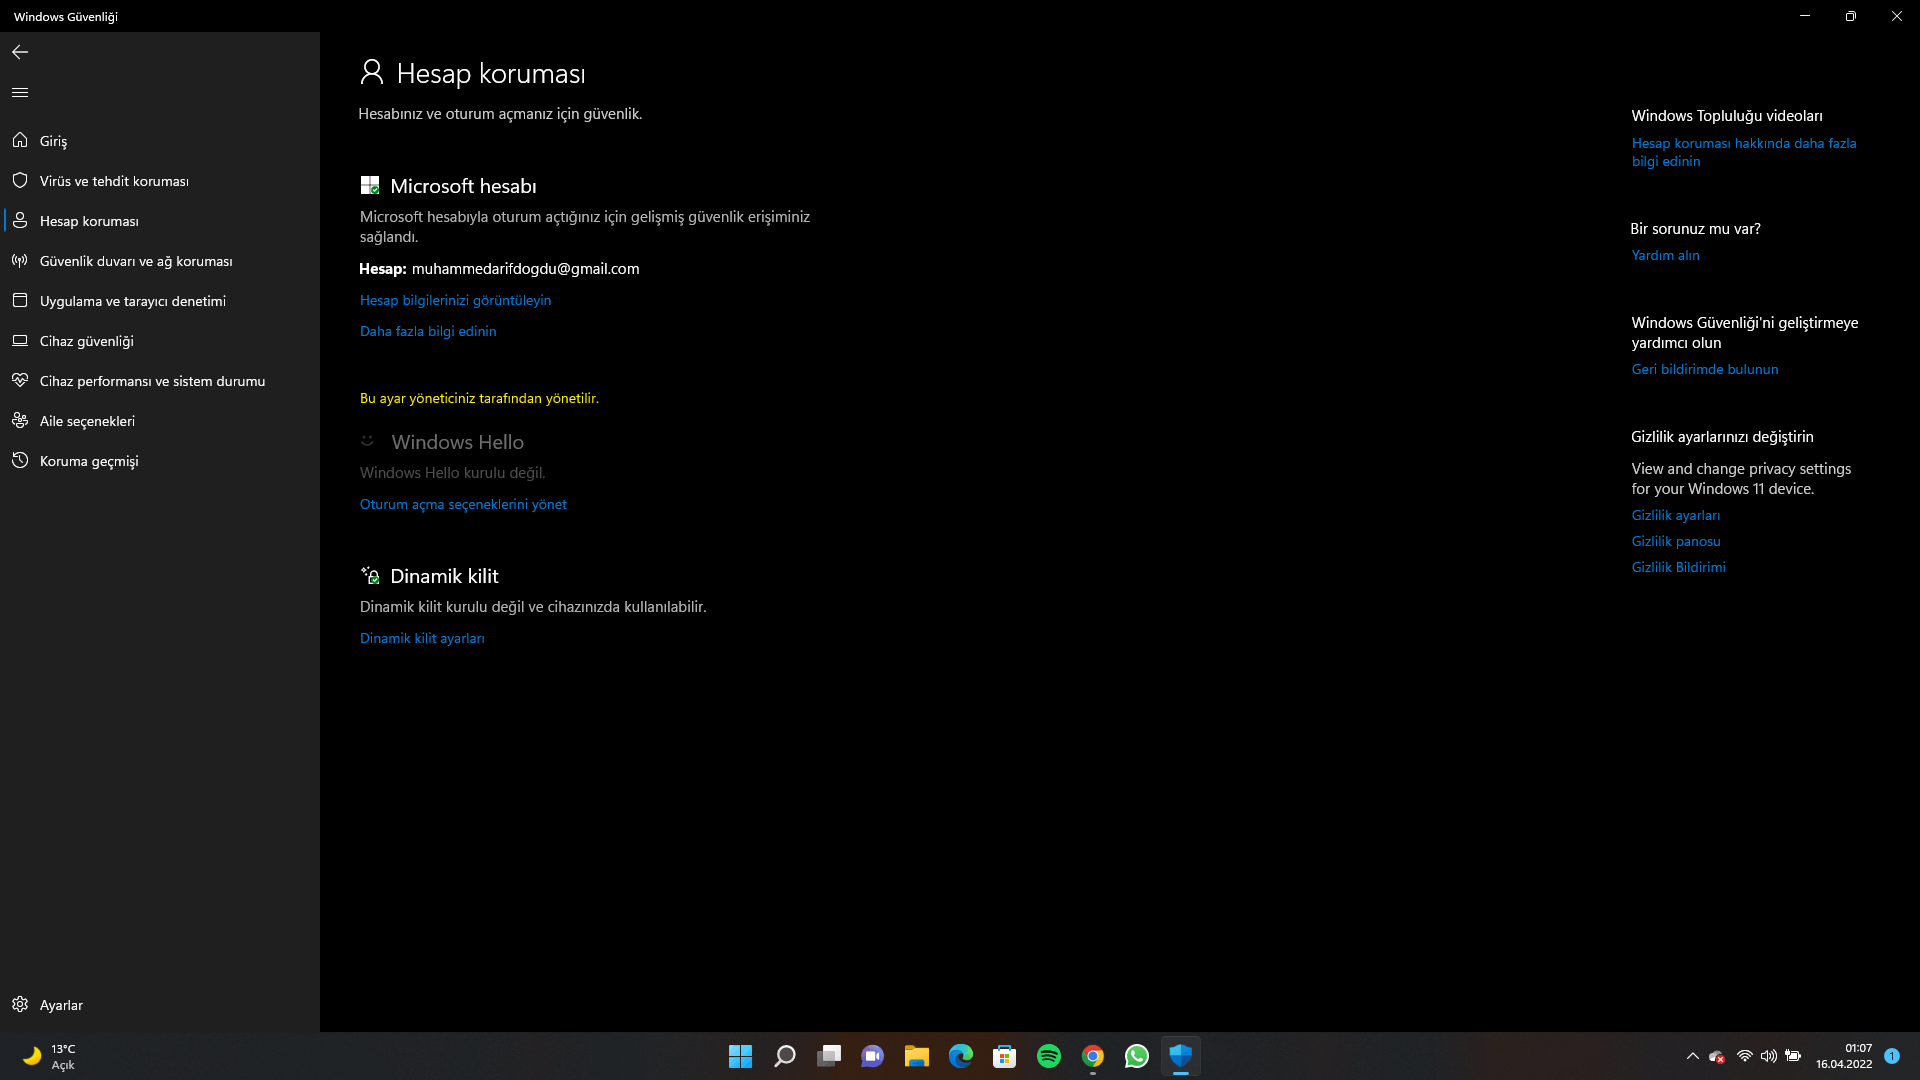Open Uygulama ve tarayıcı denetimi
Viewport: 1920px width, 1080px height.
click(132, 301)
